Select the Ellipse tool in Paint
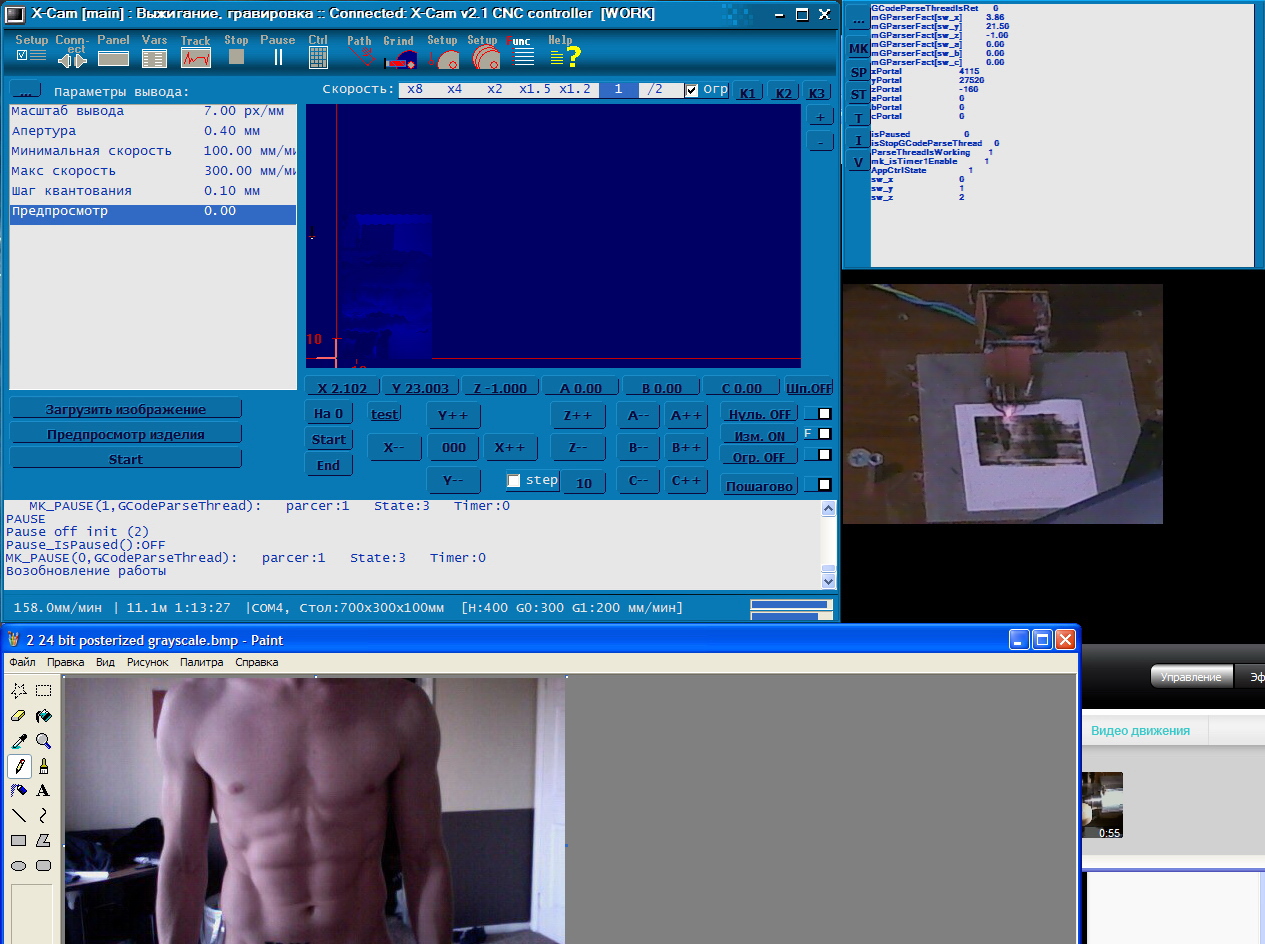 [x=19, y=866]
